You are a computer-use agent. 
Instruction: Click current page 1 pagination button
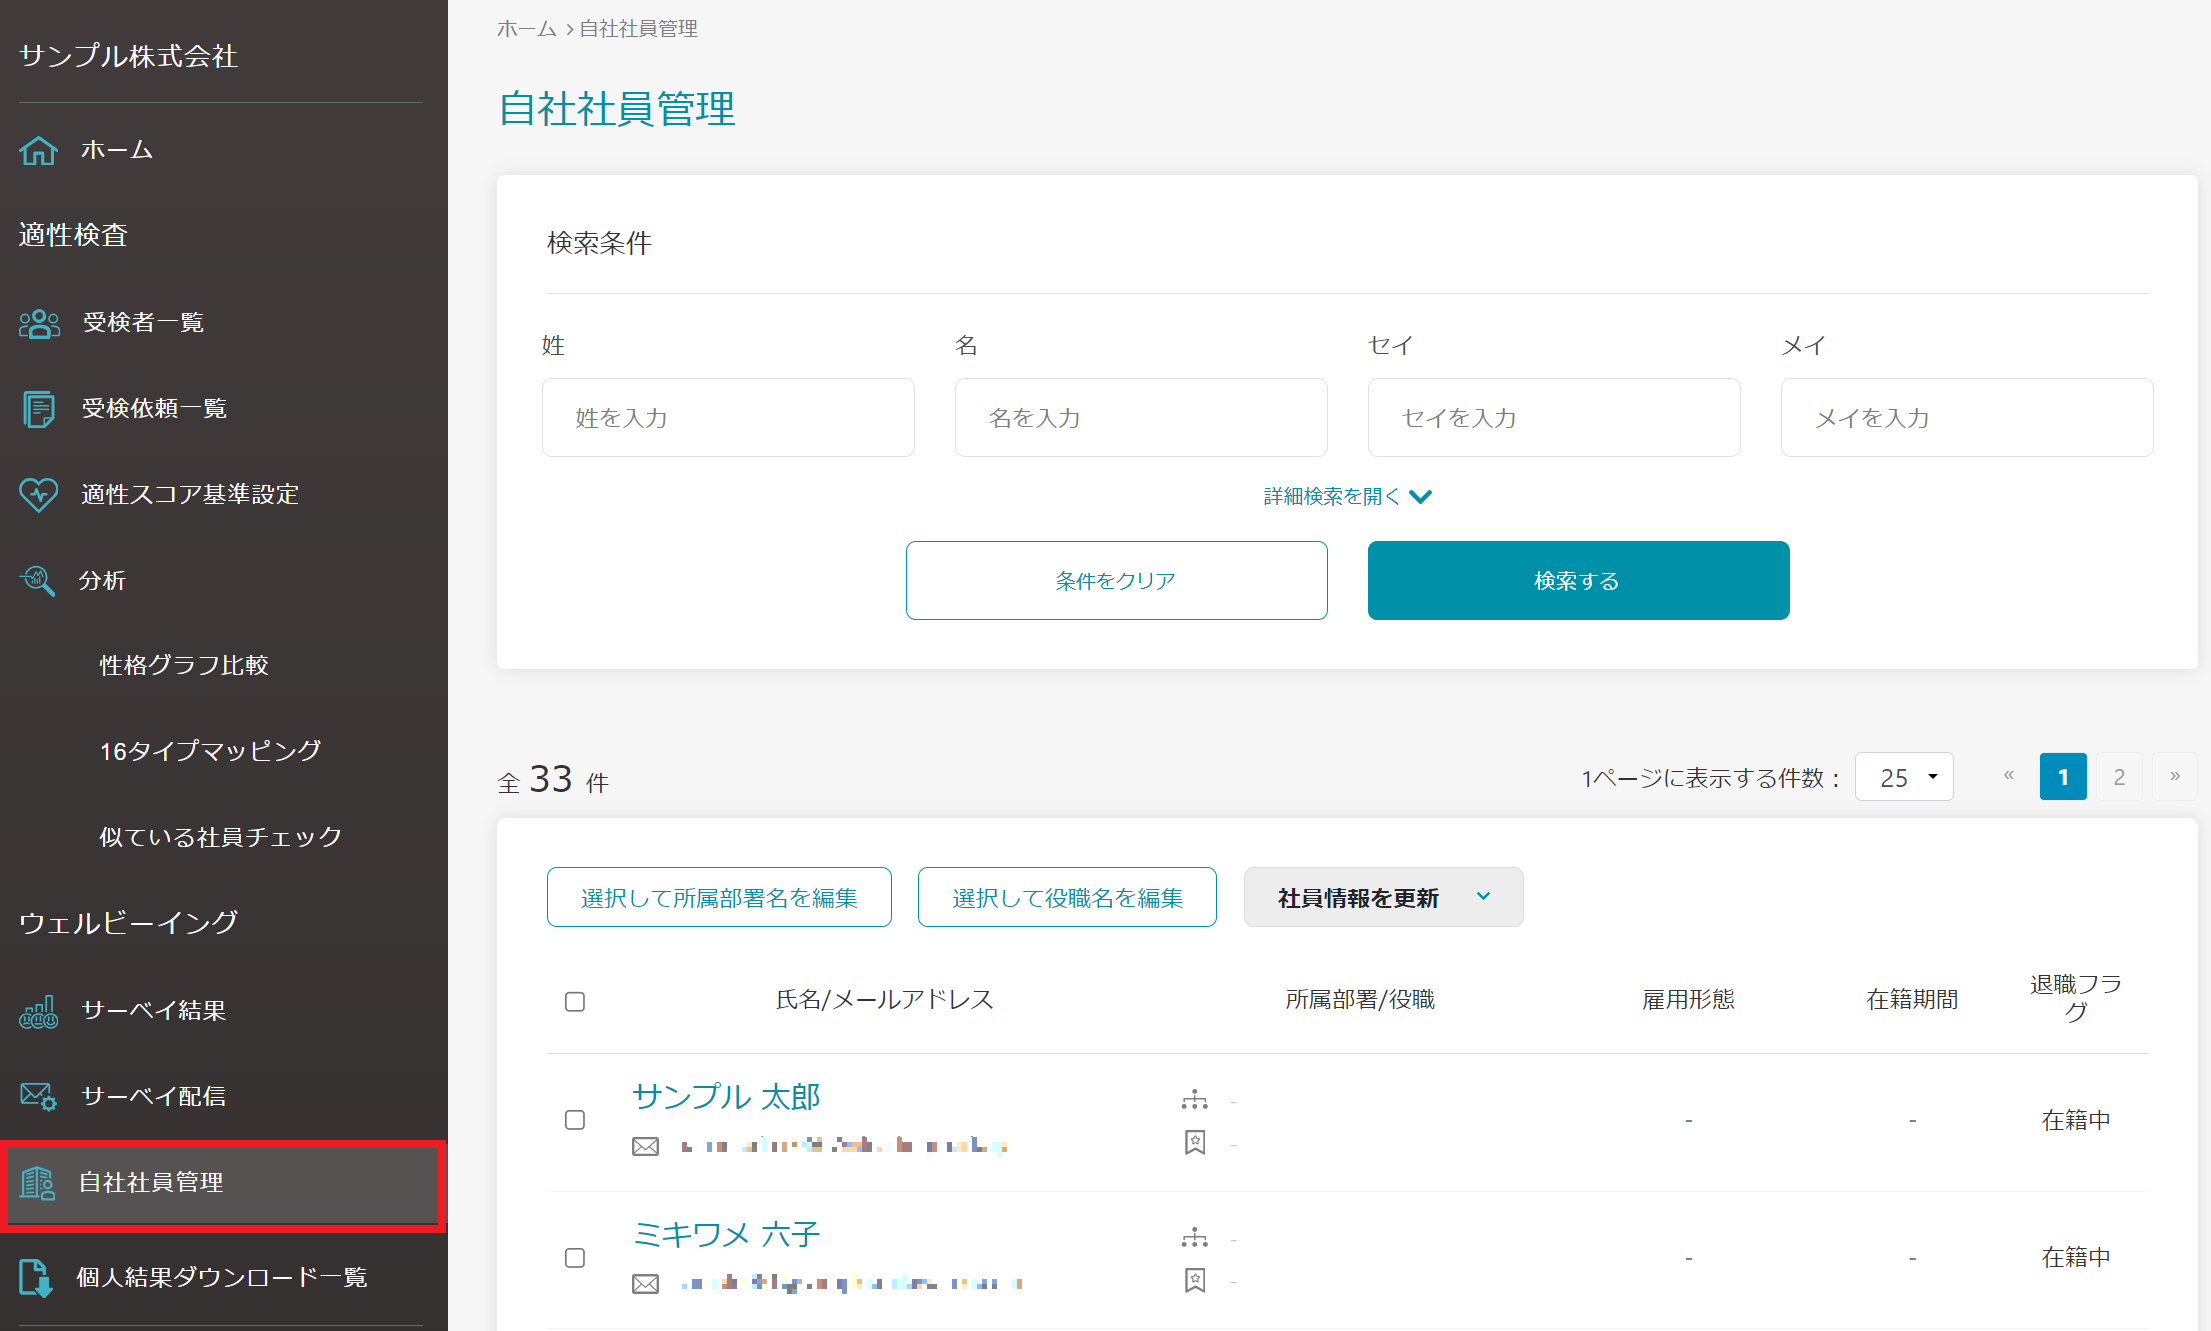click(x=2063, y=777)
